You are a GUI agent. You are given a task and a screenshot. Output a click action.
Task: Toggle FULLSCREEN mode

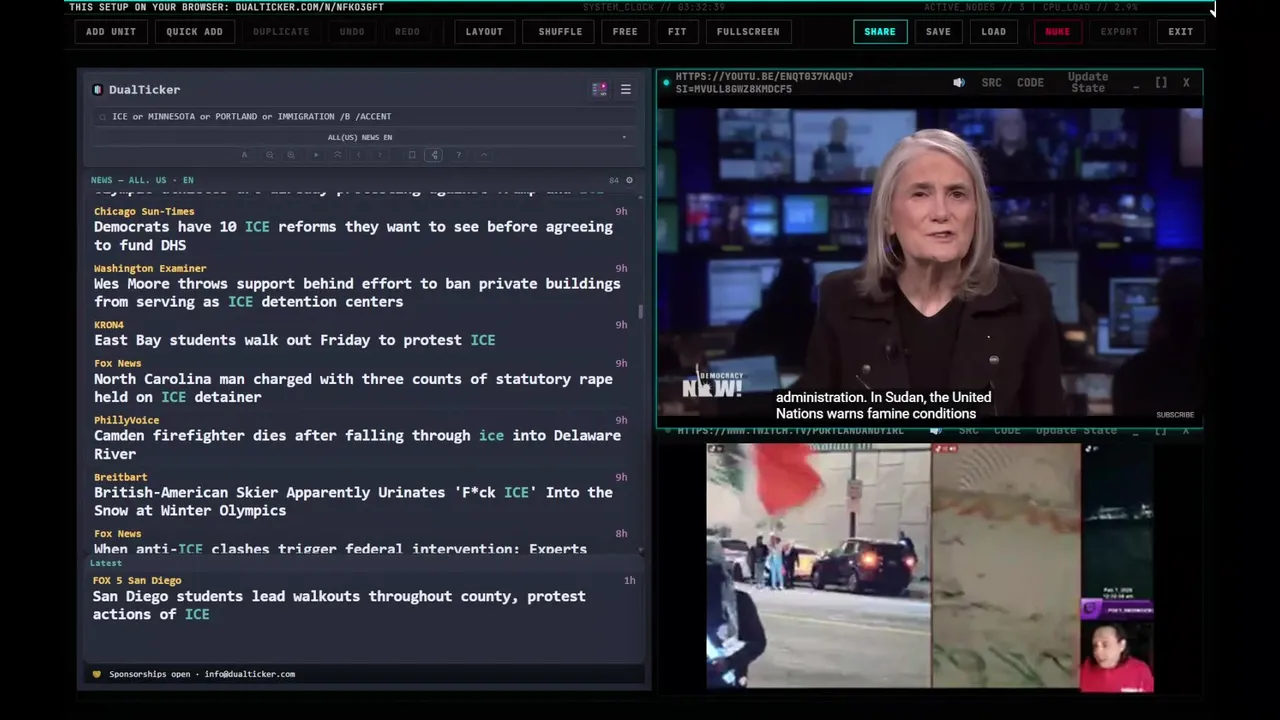click(x=748, y=31)
